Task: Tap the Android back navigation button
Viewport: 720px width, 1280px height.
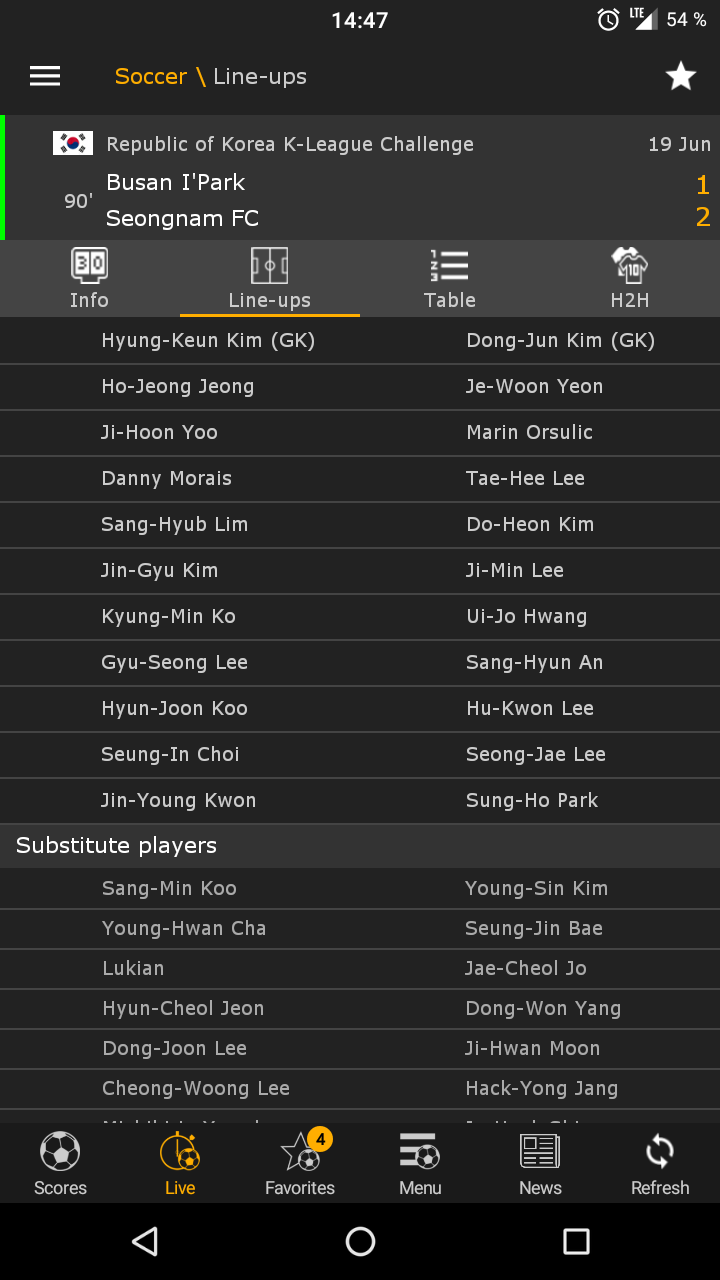Action: (x=145, y=1241)
